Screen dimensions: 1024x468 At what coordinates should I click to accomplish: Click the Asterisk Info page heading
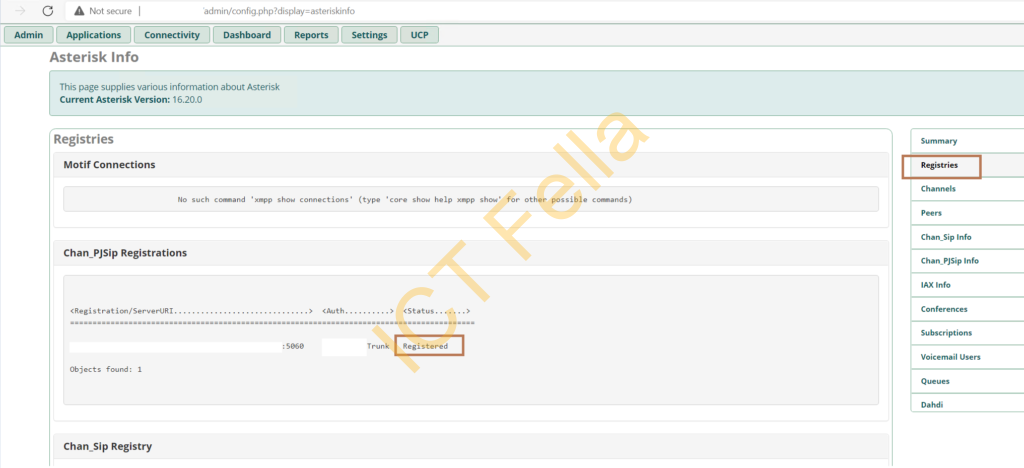pos(94,57)
